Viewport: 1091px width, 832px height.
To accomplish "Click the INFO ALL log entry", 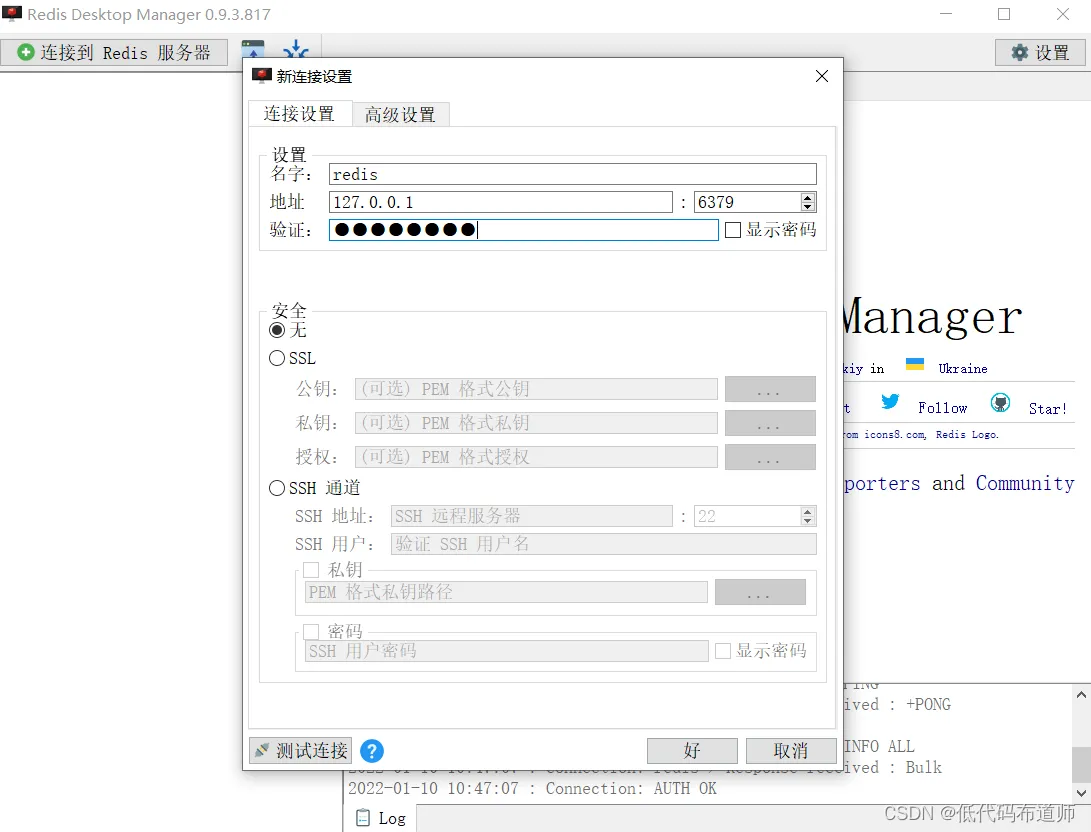I will pos(879,746).
